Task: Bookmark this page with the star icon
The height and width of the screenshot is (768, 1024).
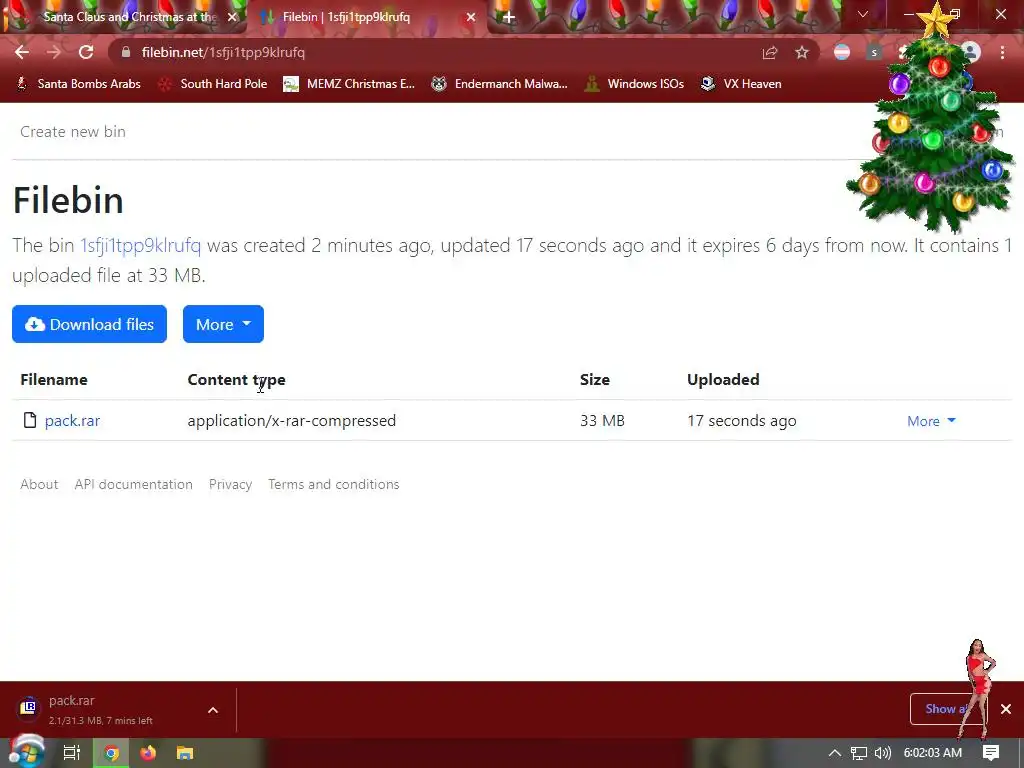Action: pyautogui.click(x=802, y=52)
